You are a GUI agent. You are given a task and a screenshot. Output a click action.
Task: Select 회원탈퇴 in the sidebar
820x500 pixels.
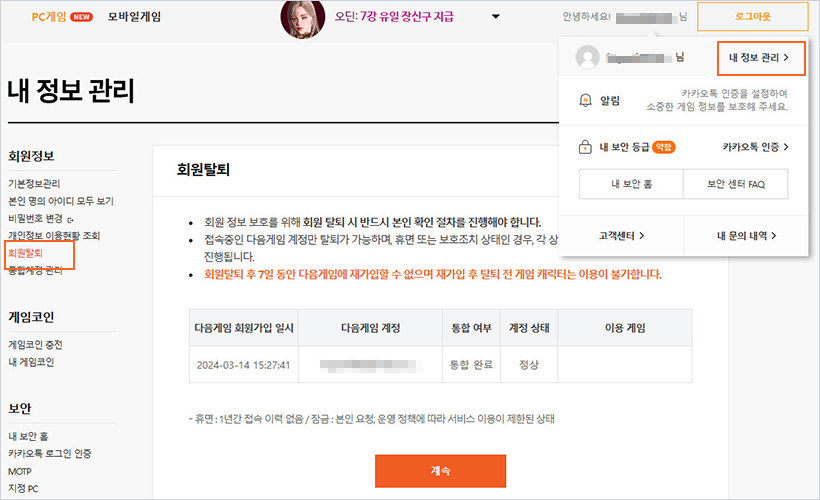25,253
